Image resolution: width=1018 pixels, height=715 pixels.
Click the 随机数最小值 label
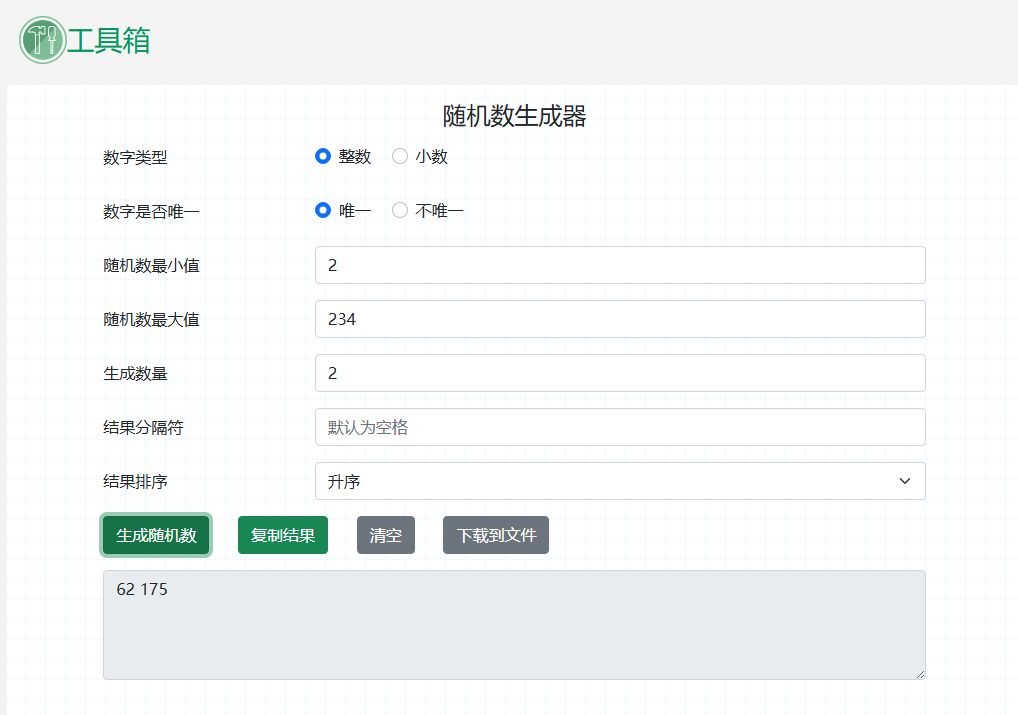151,266
